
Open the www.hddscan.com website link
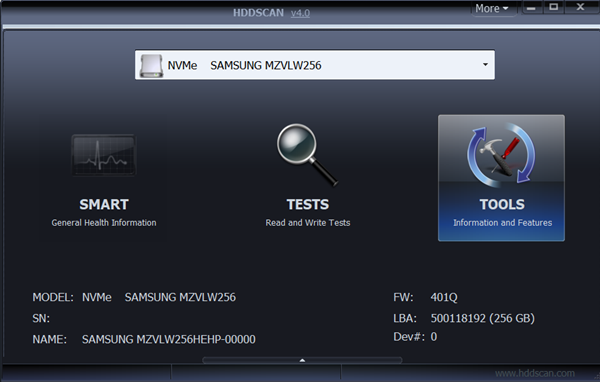click(535, 373)
